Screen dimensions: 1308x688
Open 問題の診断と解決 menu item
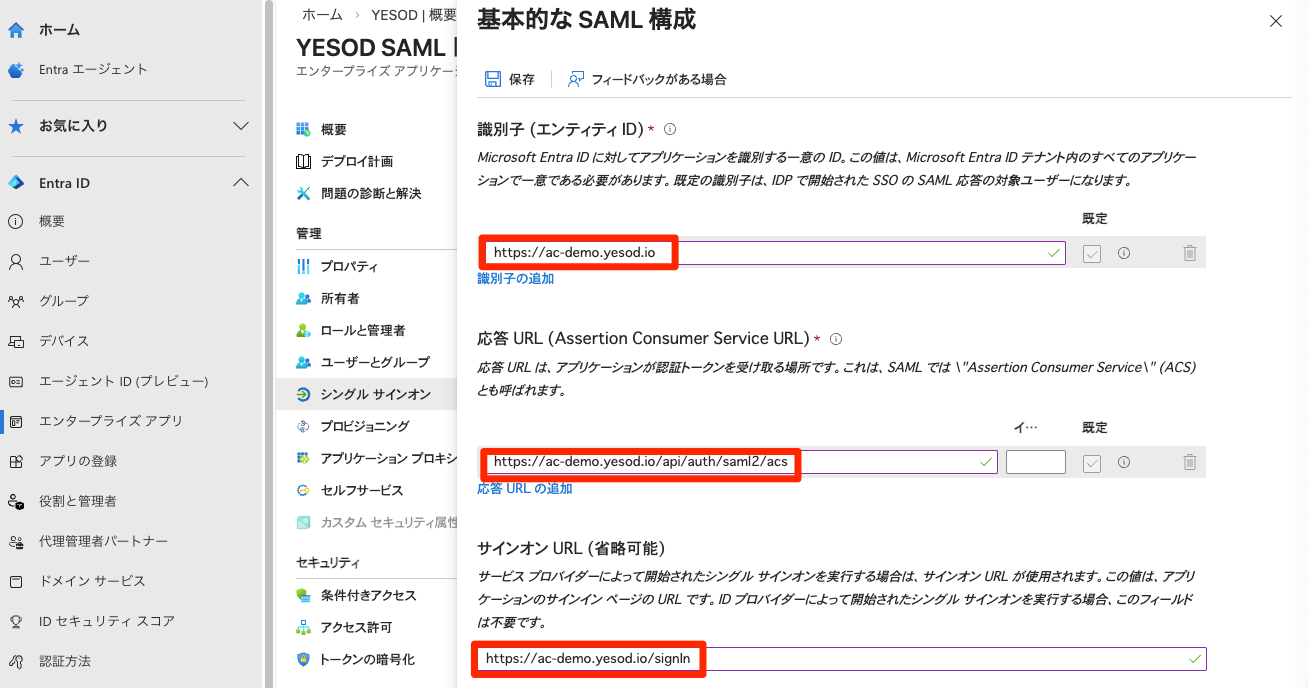(371, 193)
